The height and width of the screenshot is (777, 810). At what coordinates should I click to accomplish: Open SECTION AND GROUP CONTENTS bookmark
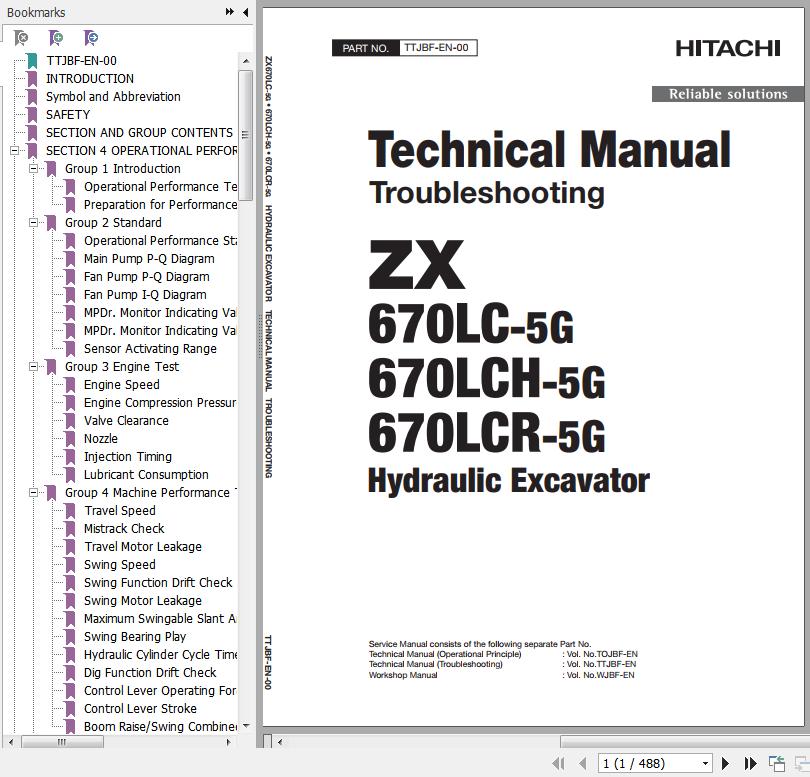click(x=139, y=133)
